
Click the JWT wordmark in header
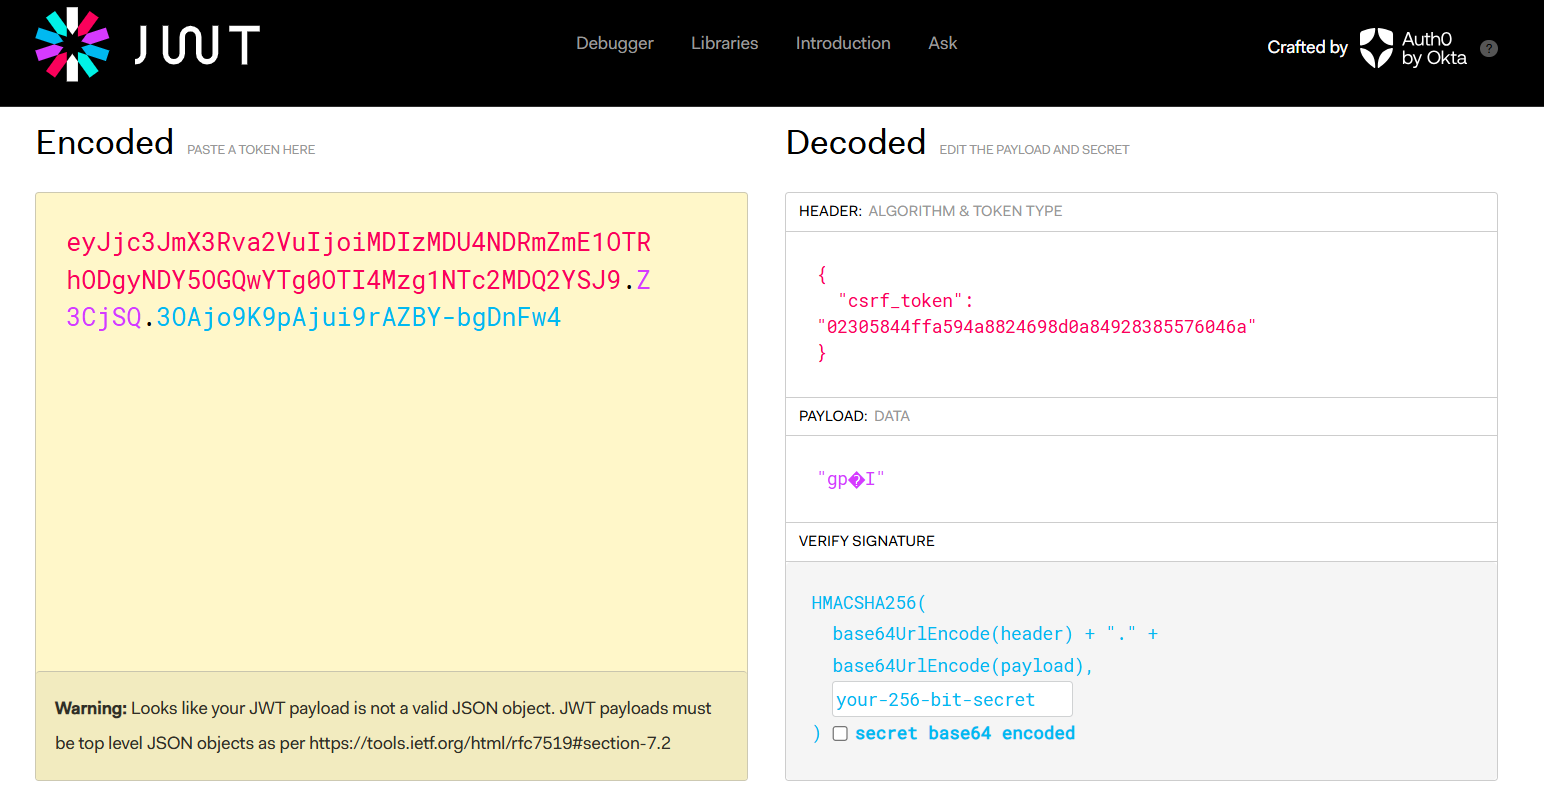click(x=197, y=45)
